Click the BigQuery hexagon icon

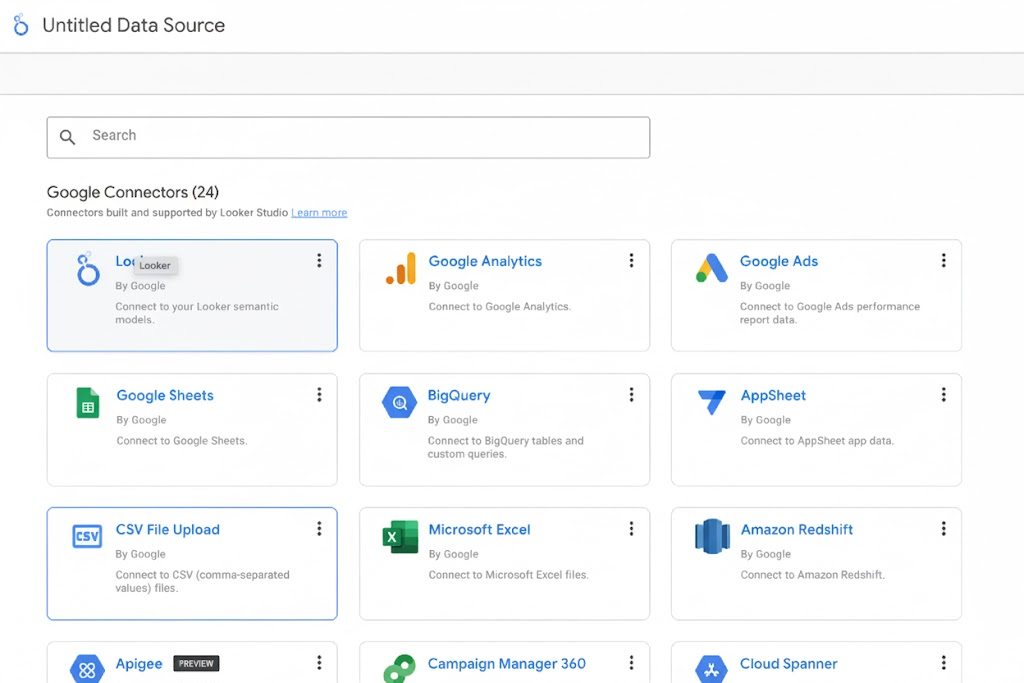coord(400,402)
